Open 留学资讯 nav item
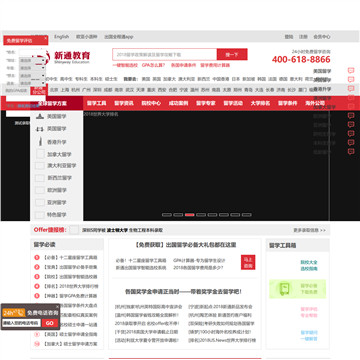The width and height of the screenshot is (360, 360). click(124, 103)
